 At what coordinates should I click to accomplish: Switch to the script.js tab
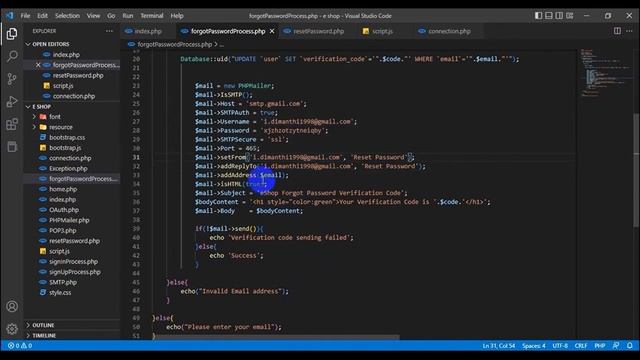click(x=382, y=31)
